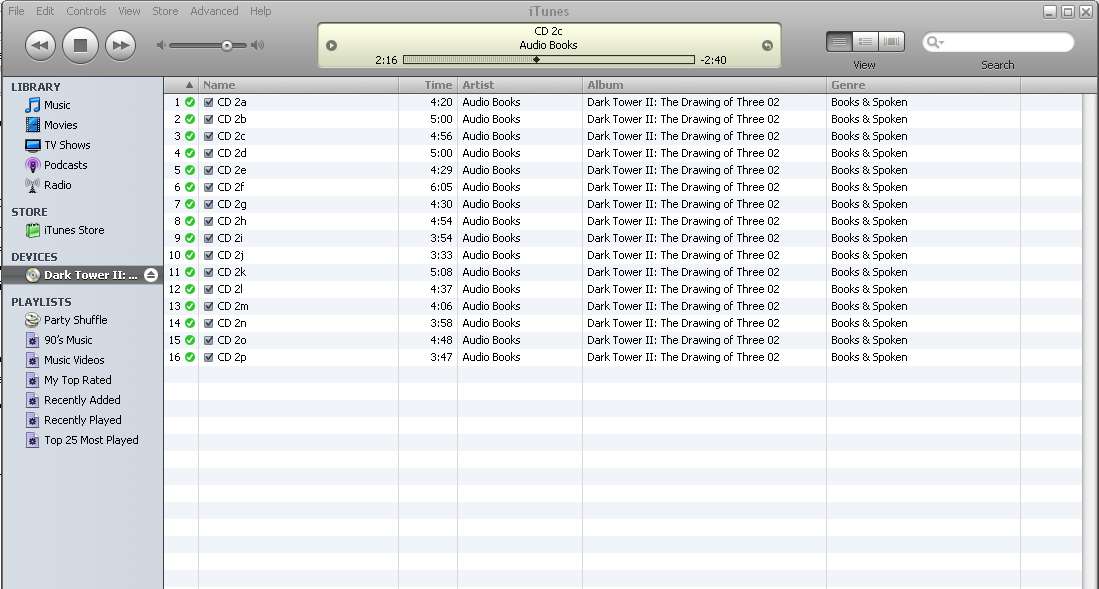Open the View menu
The height and width of the screenshot is (589, 1099).
[x=129, y=11]
